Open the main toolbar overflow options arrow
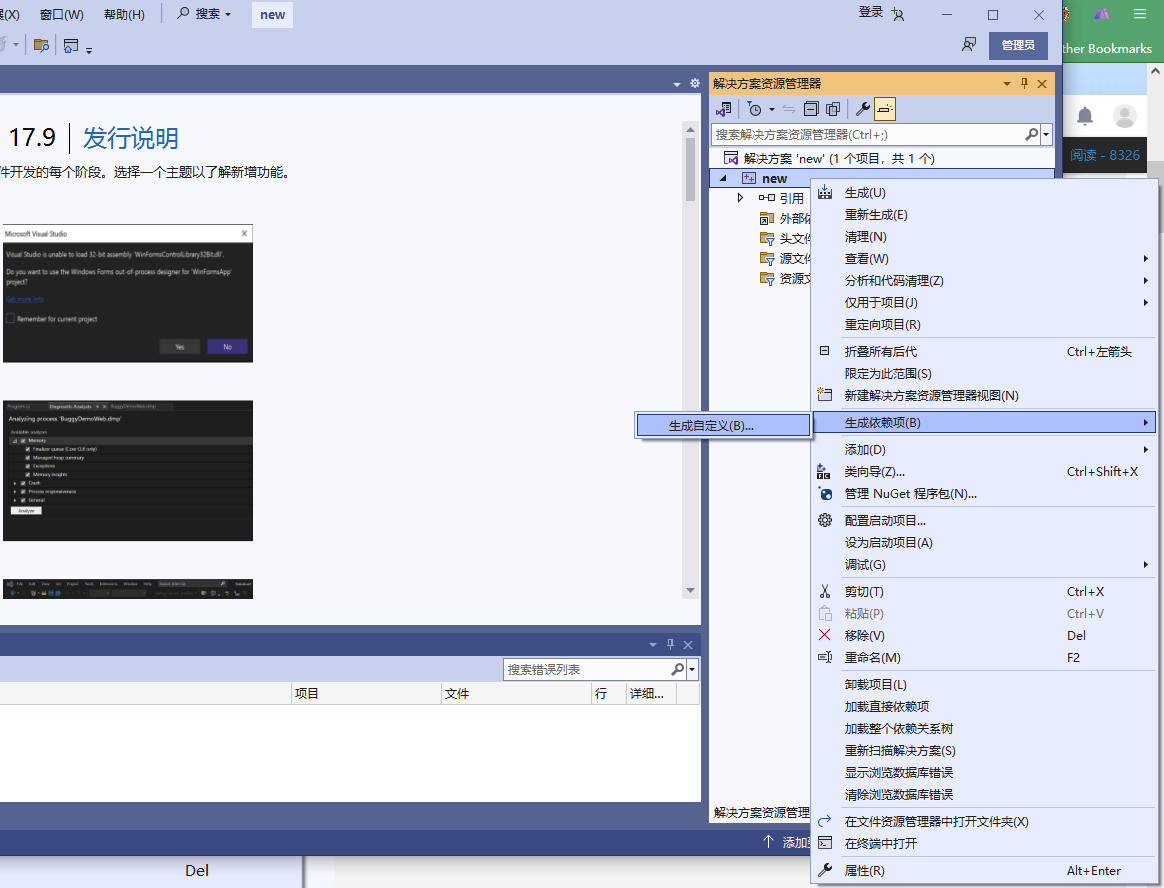The image size is (1164, 888). click(x=89, y=50)
